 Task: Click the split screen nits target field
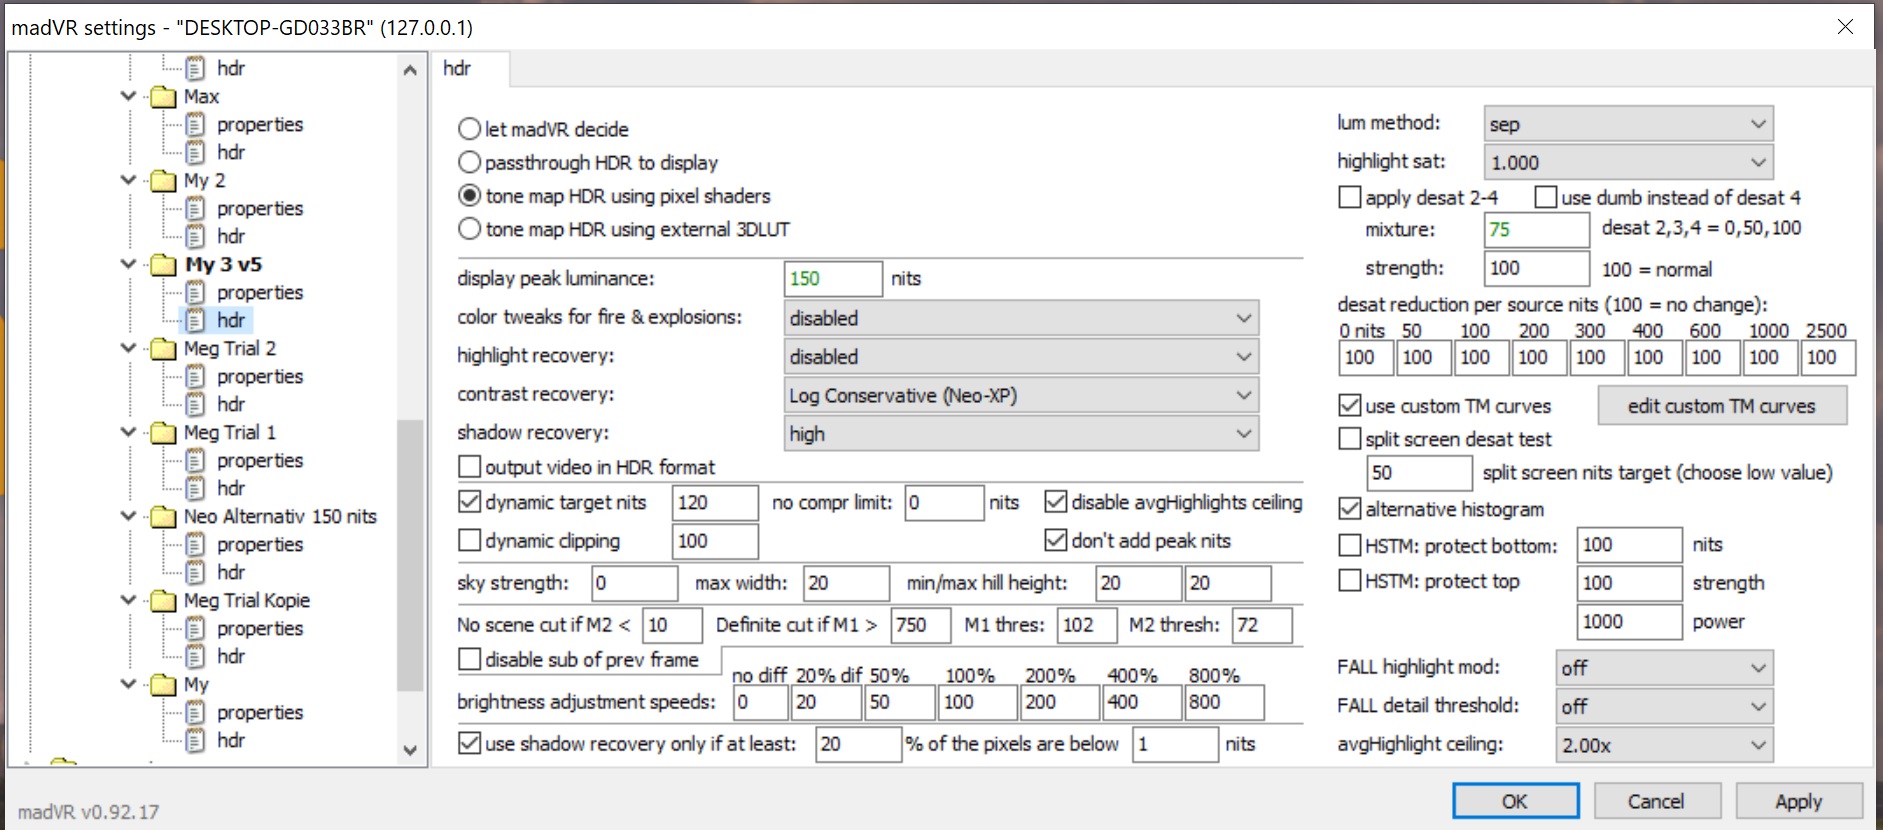(x=1419, y=473)
